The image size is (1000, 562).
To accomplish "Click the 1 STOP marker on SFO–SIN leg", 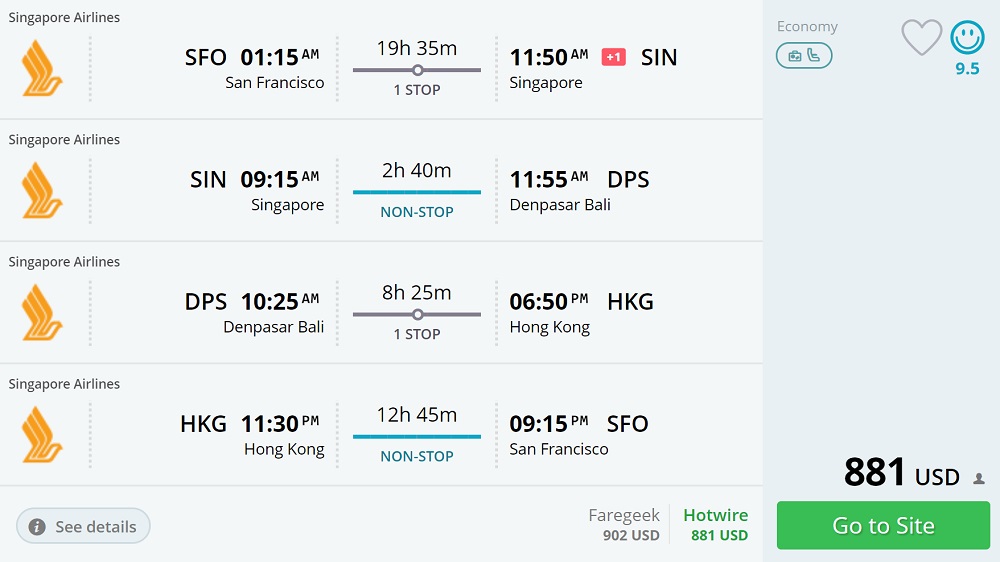I will pyautogui.click(x=417, y=70).
